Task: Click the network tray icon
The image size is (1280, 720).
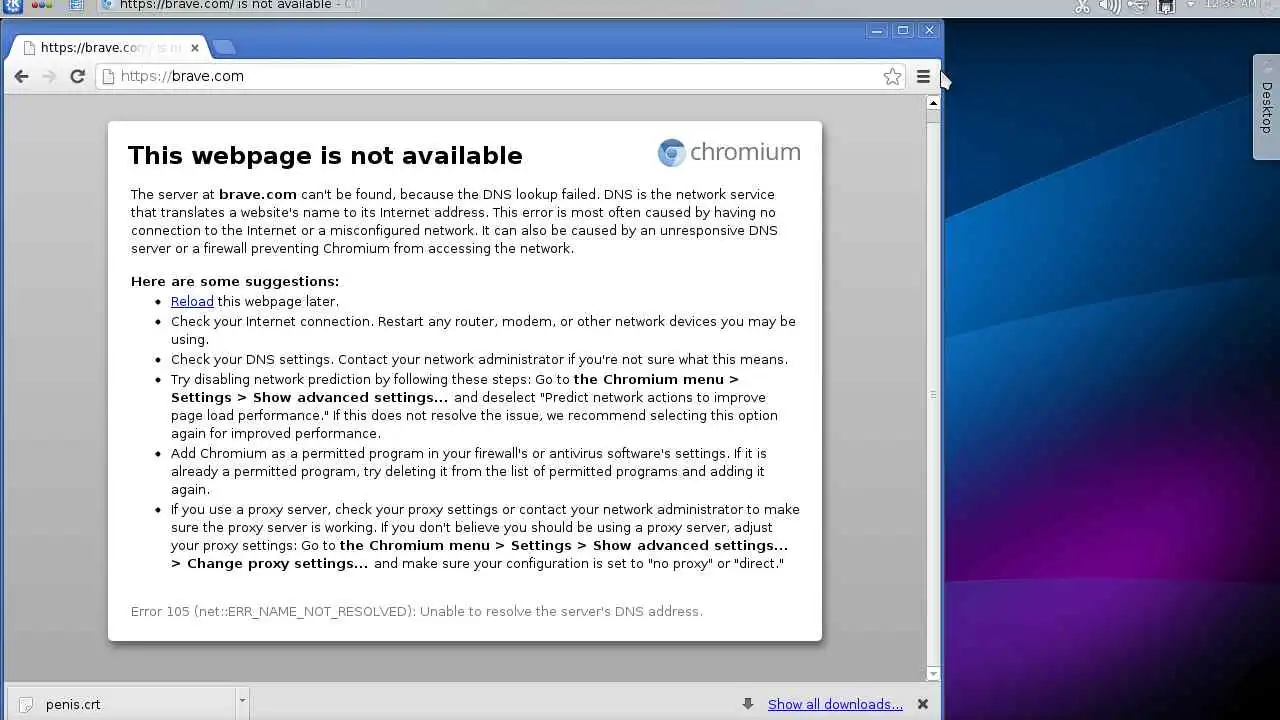Action: click(x=1165, y=6)
